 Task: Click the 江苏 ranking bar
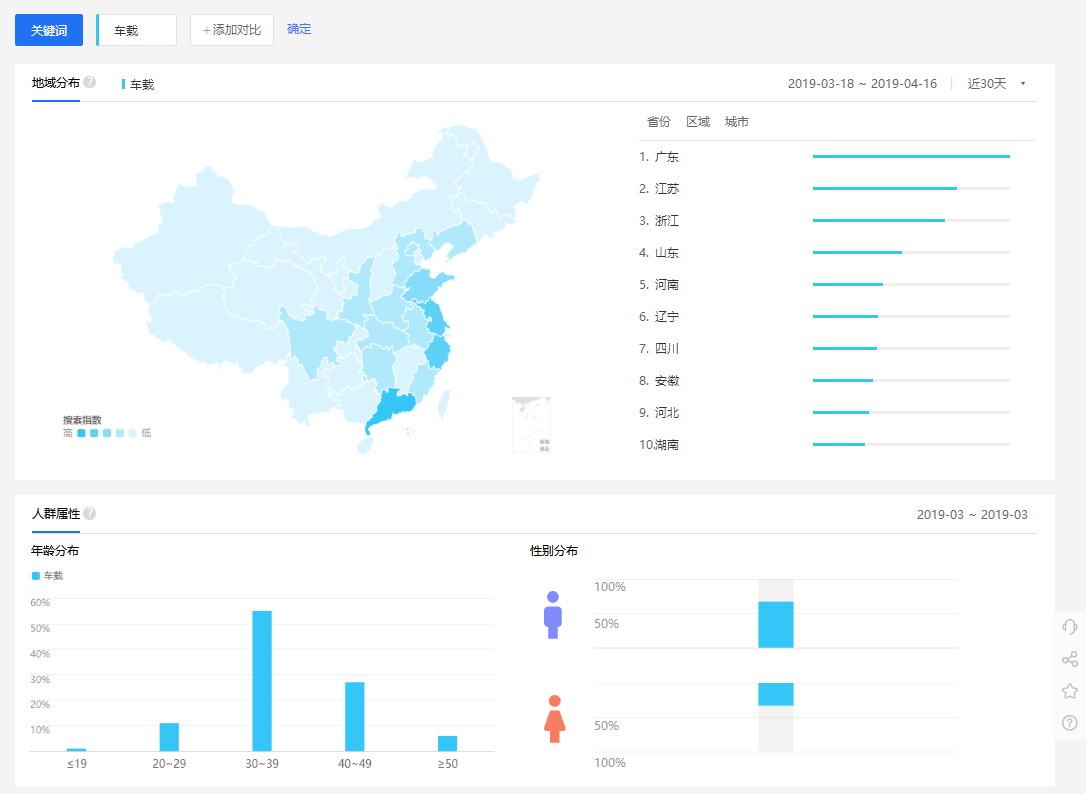pos(911,188)
